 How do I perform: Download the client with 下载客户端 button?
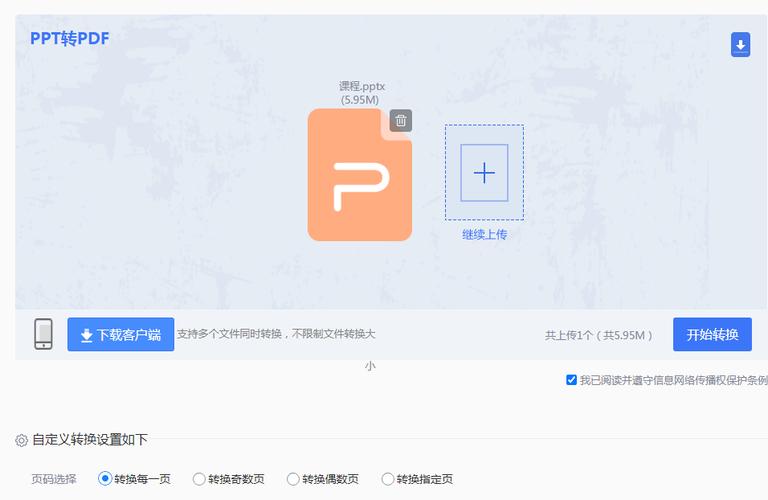click(x=120, y=334)
